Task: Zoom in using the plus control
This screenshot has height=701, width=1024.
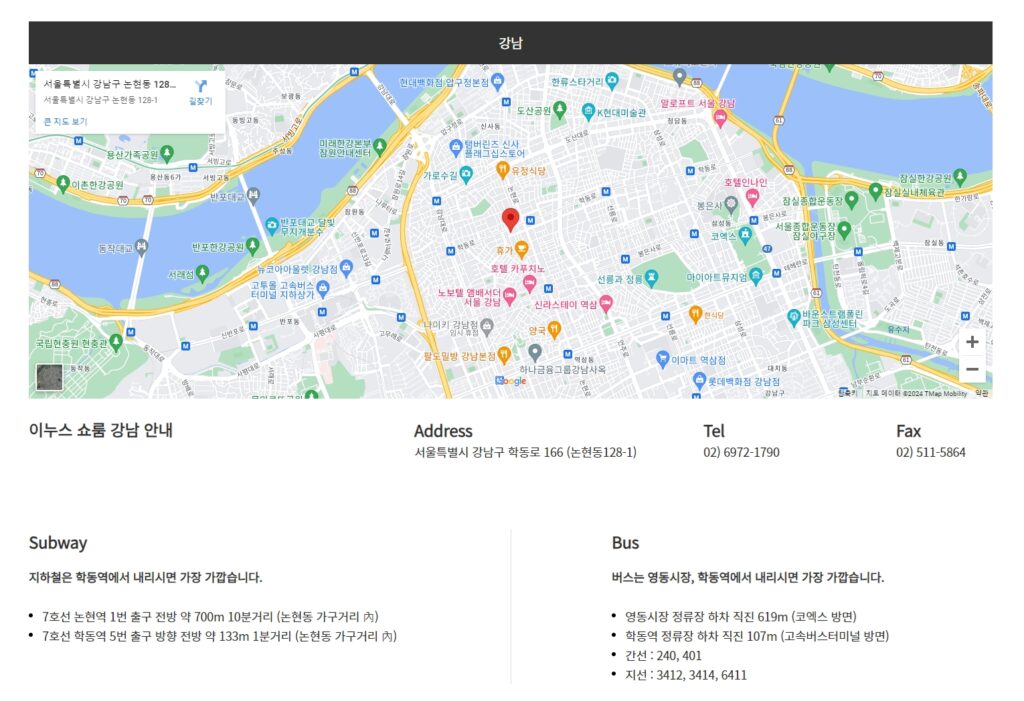Action: click(x=970, y=342)
